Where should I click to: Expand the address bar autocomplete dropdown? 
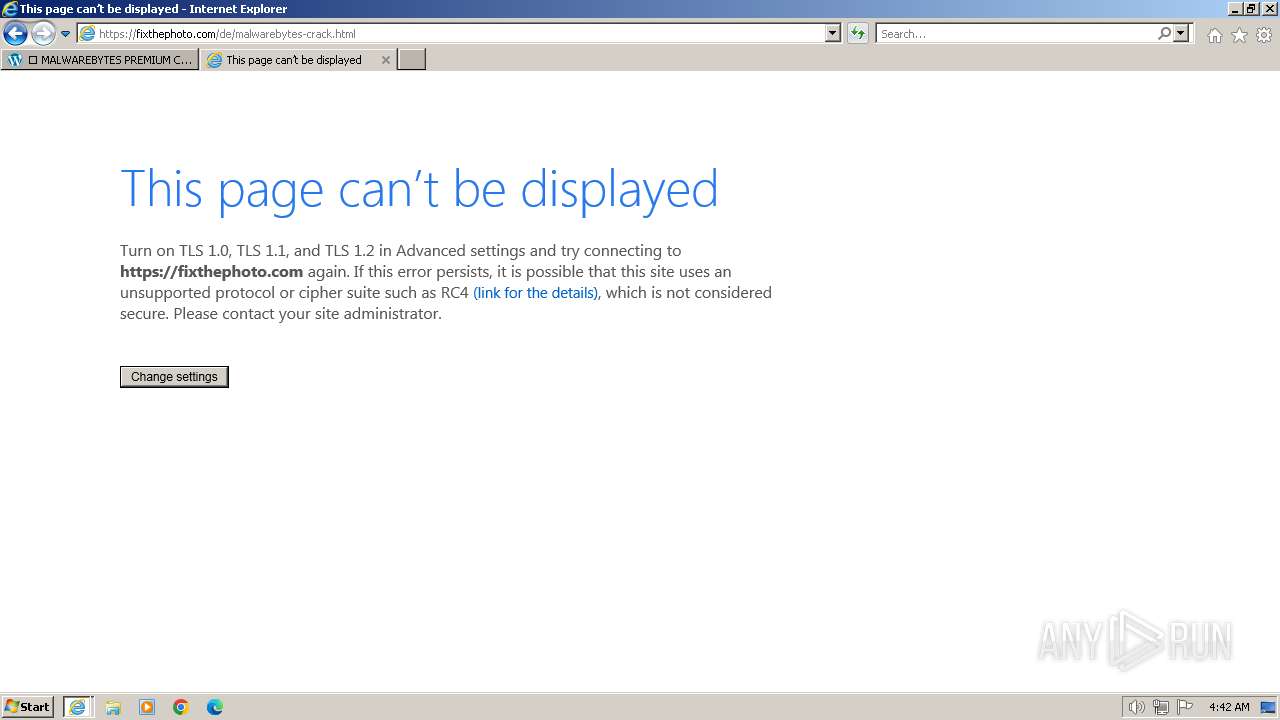pyautogui.click(x=832, y=34)
